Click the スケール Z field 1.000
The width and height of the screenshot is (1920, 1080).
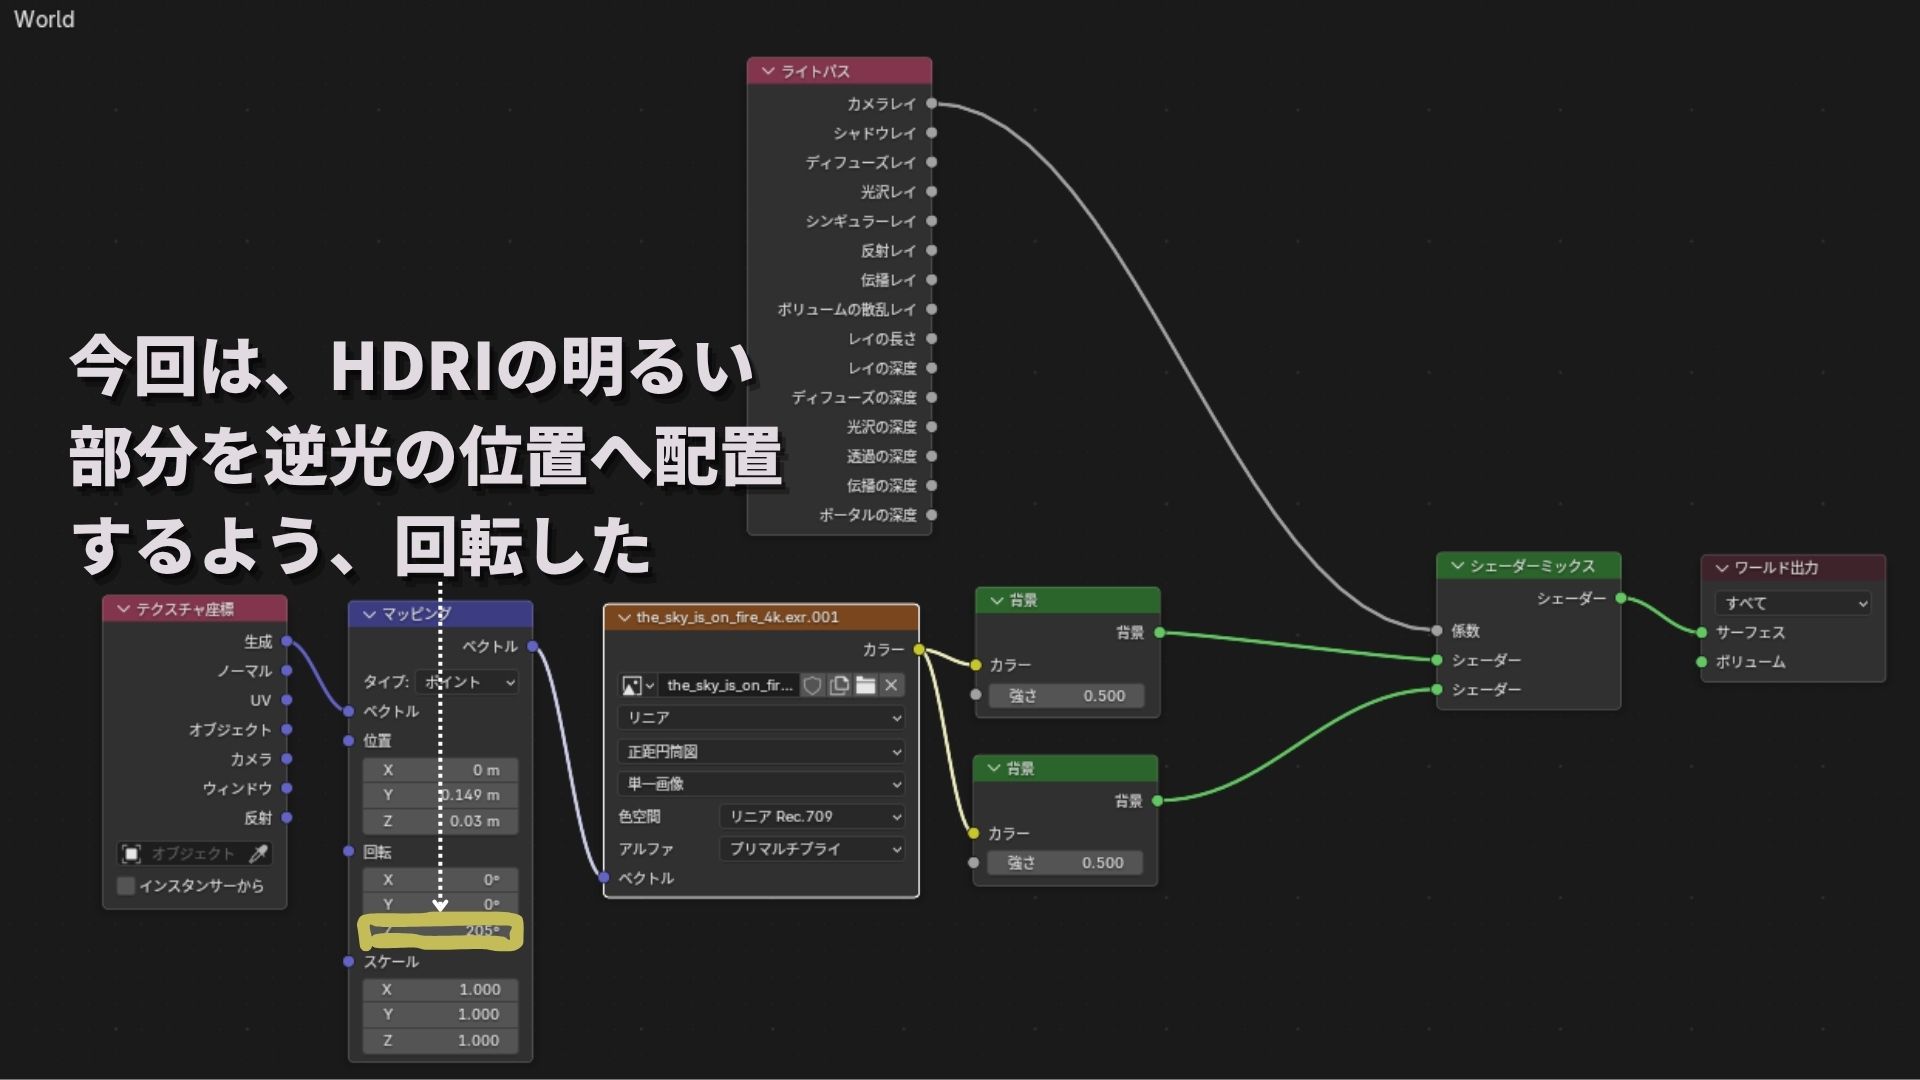[x=440, y=1040]
